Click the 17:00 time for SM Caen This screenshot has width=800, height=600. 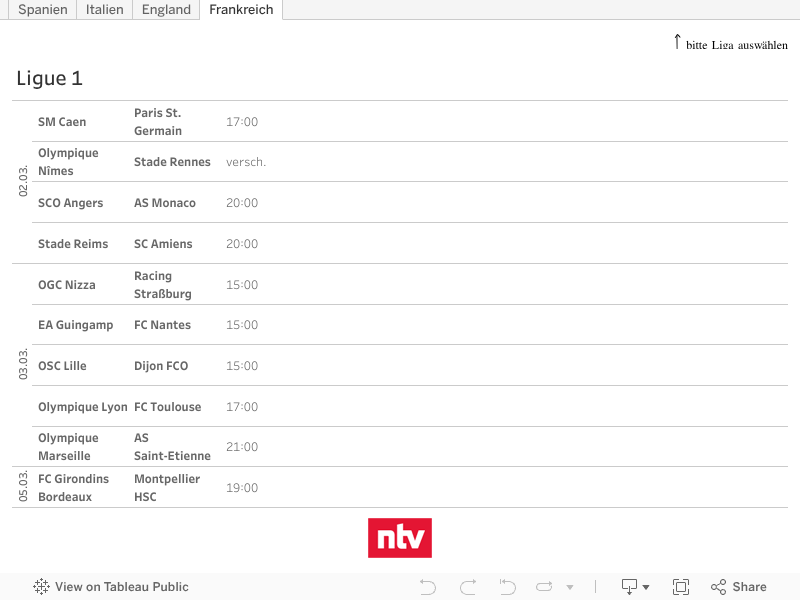pyautogui.click(x=242, y=122)
